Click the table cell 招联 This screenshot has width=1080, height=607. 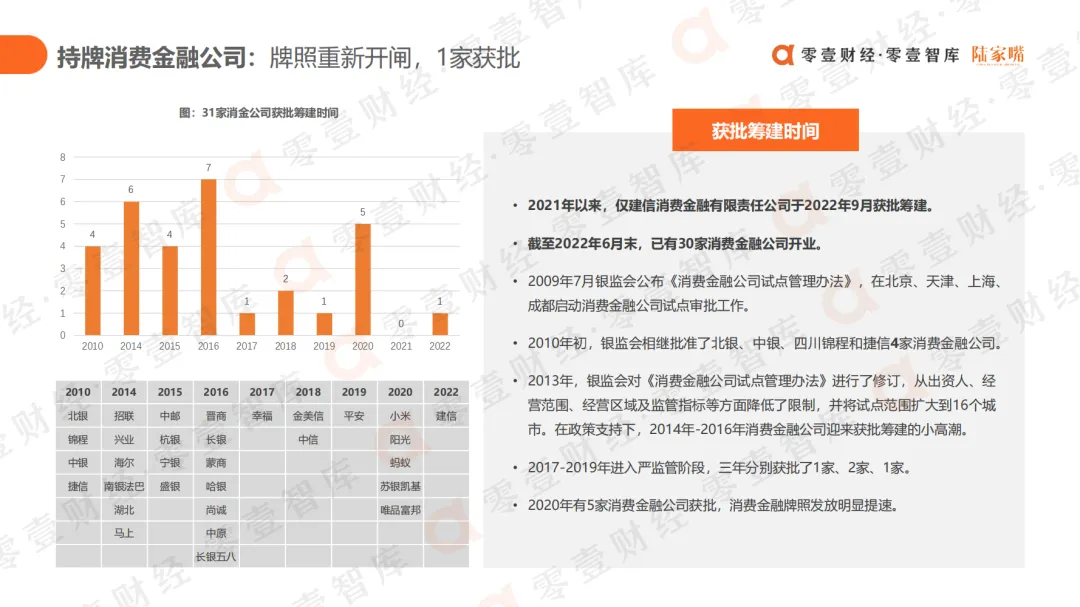click(x=124, y=416)
